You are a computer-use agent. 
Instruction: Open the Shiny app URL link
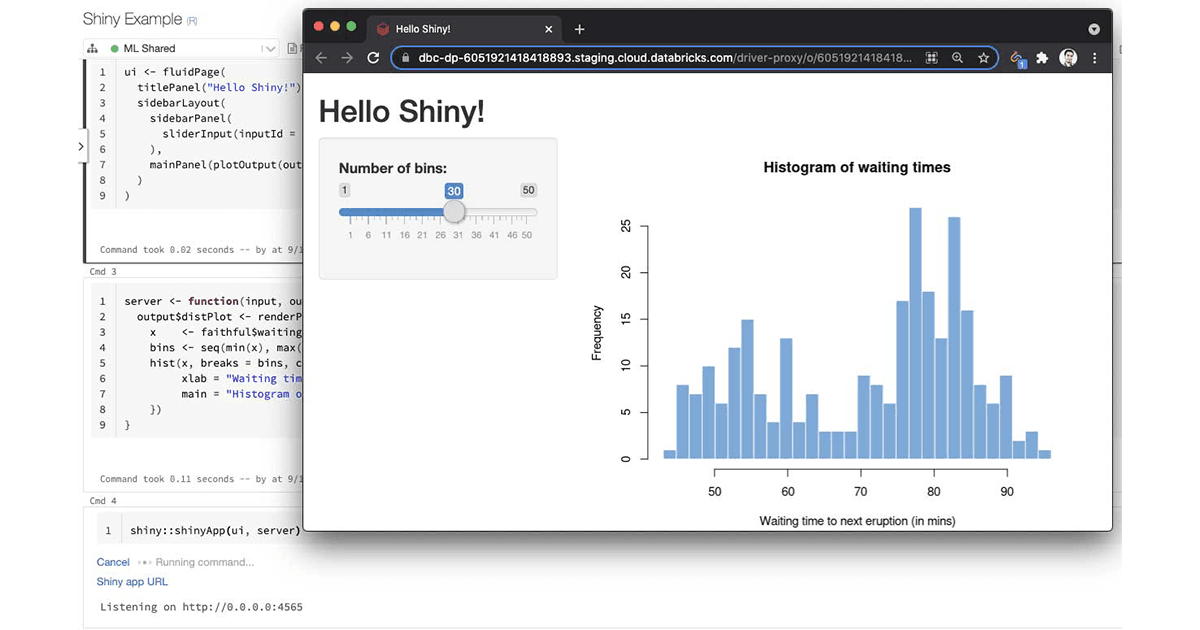[132, 581]
